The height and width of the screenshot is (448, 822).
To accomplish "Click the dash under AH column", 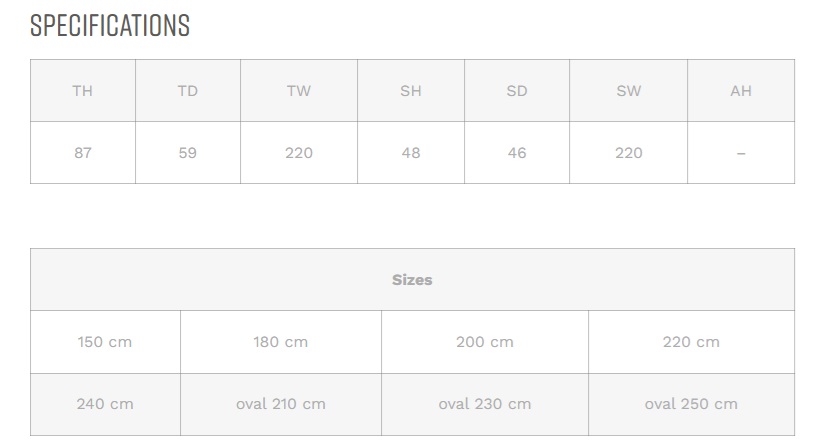I will 741,153.
